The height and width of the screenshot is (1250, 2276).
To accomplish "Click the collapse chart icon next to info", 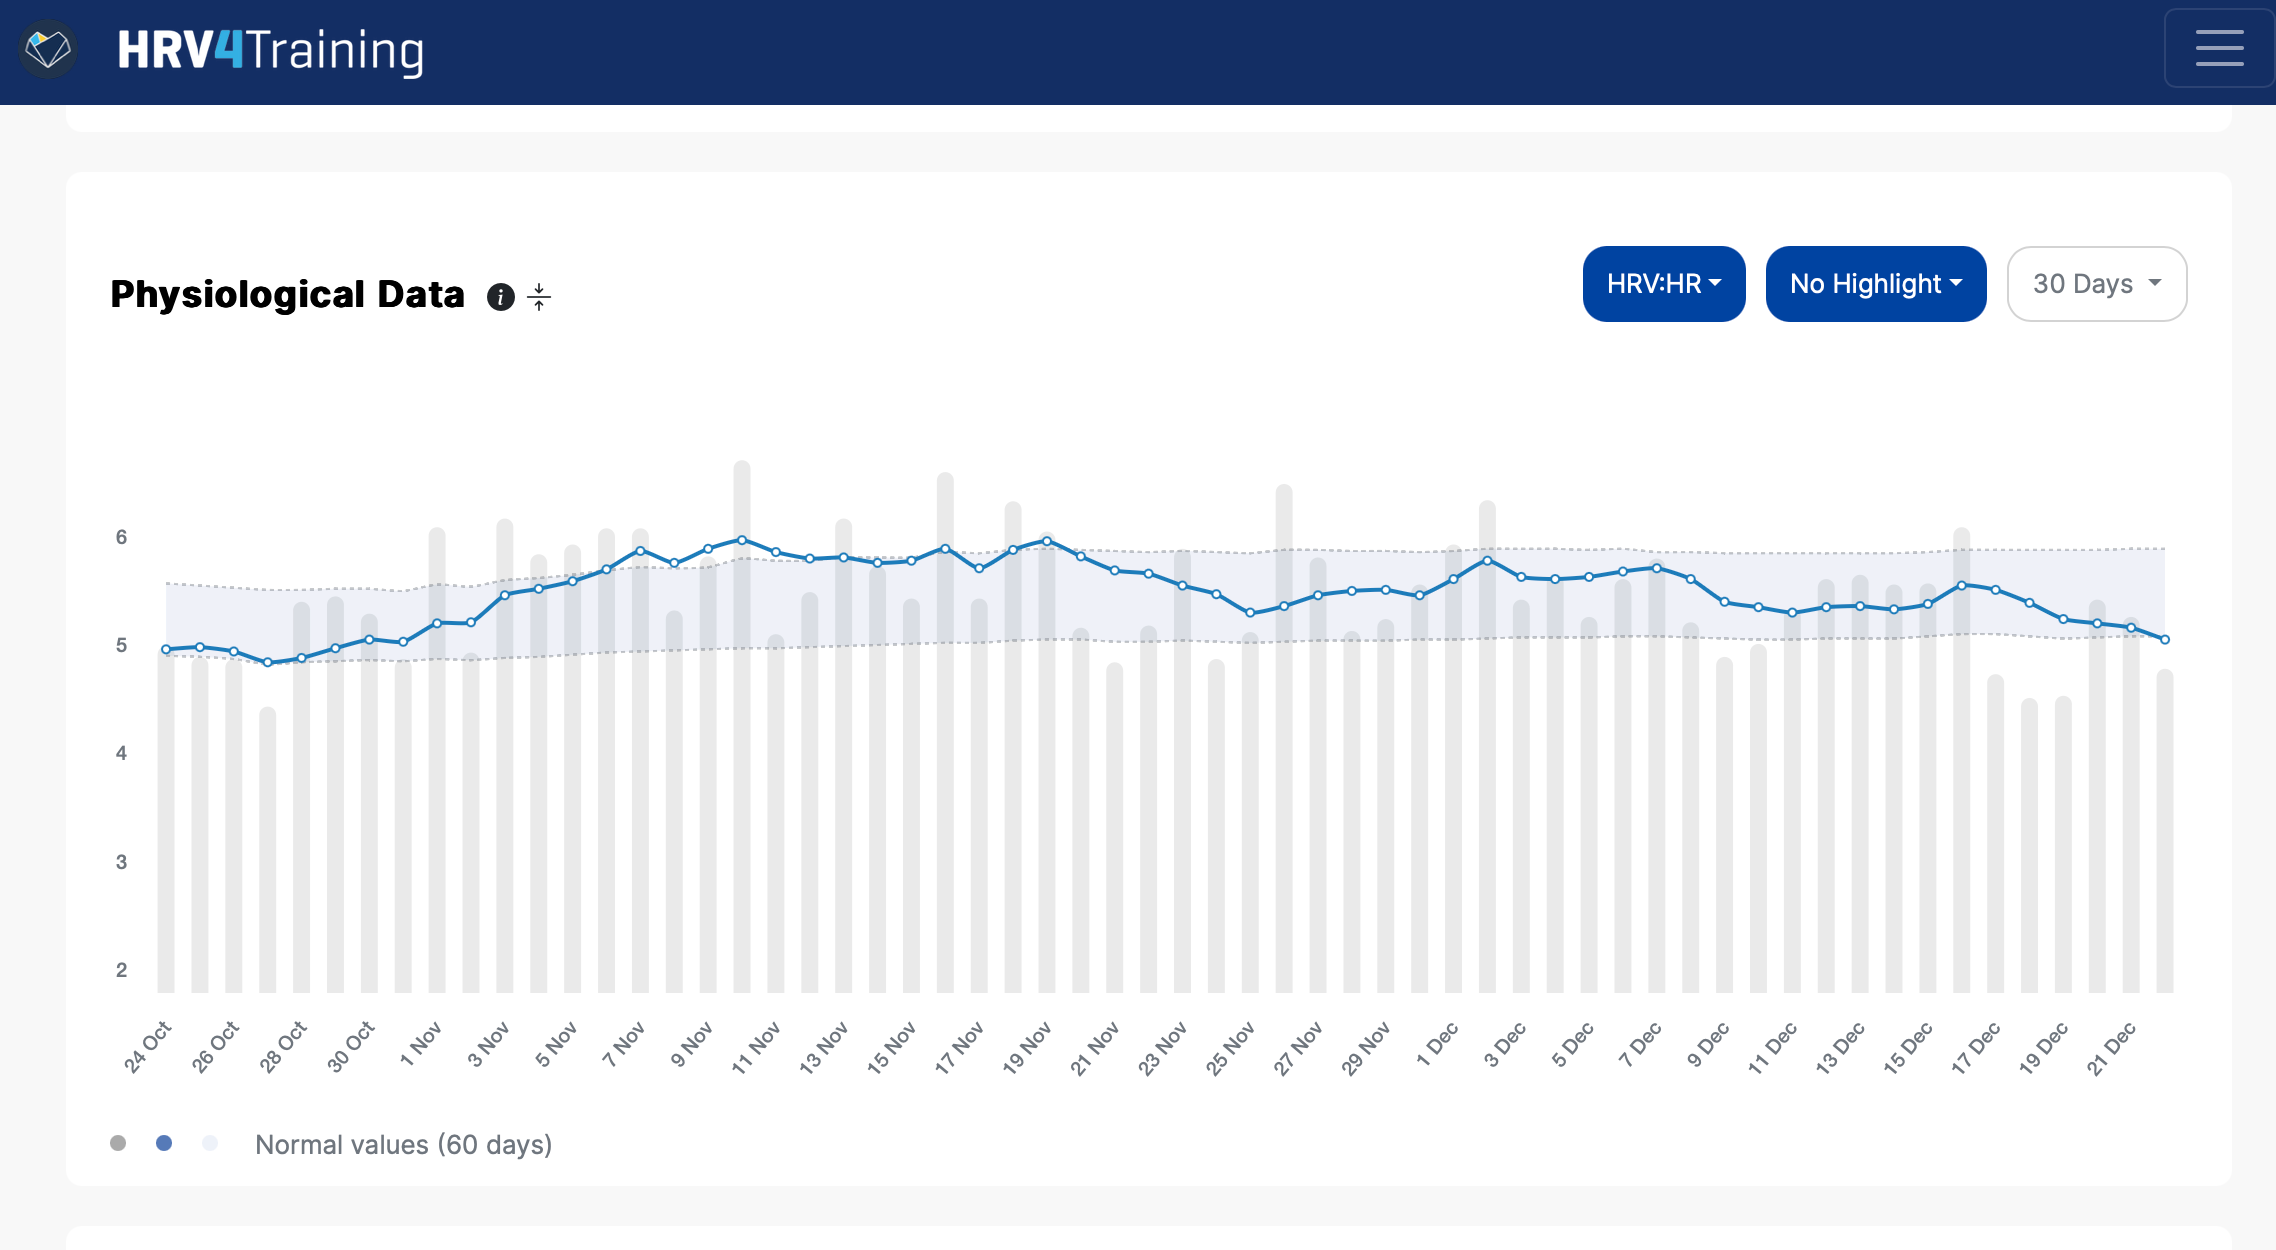I will pos(539,296).
